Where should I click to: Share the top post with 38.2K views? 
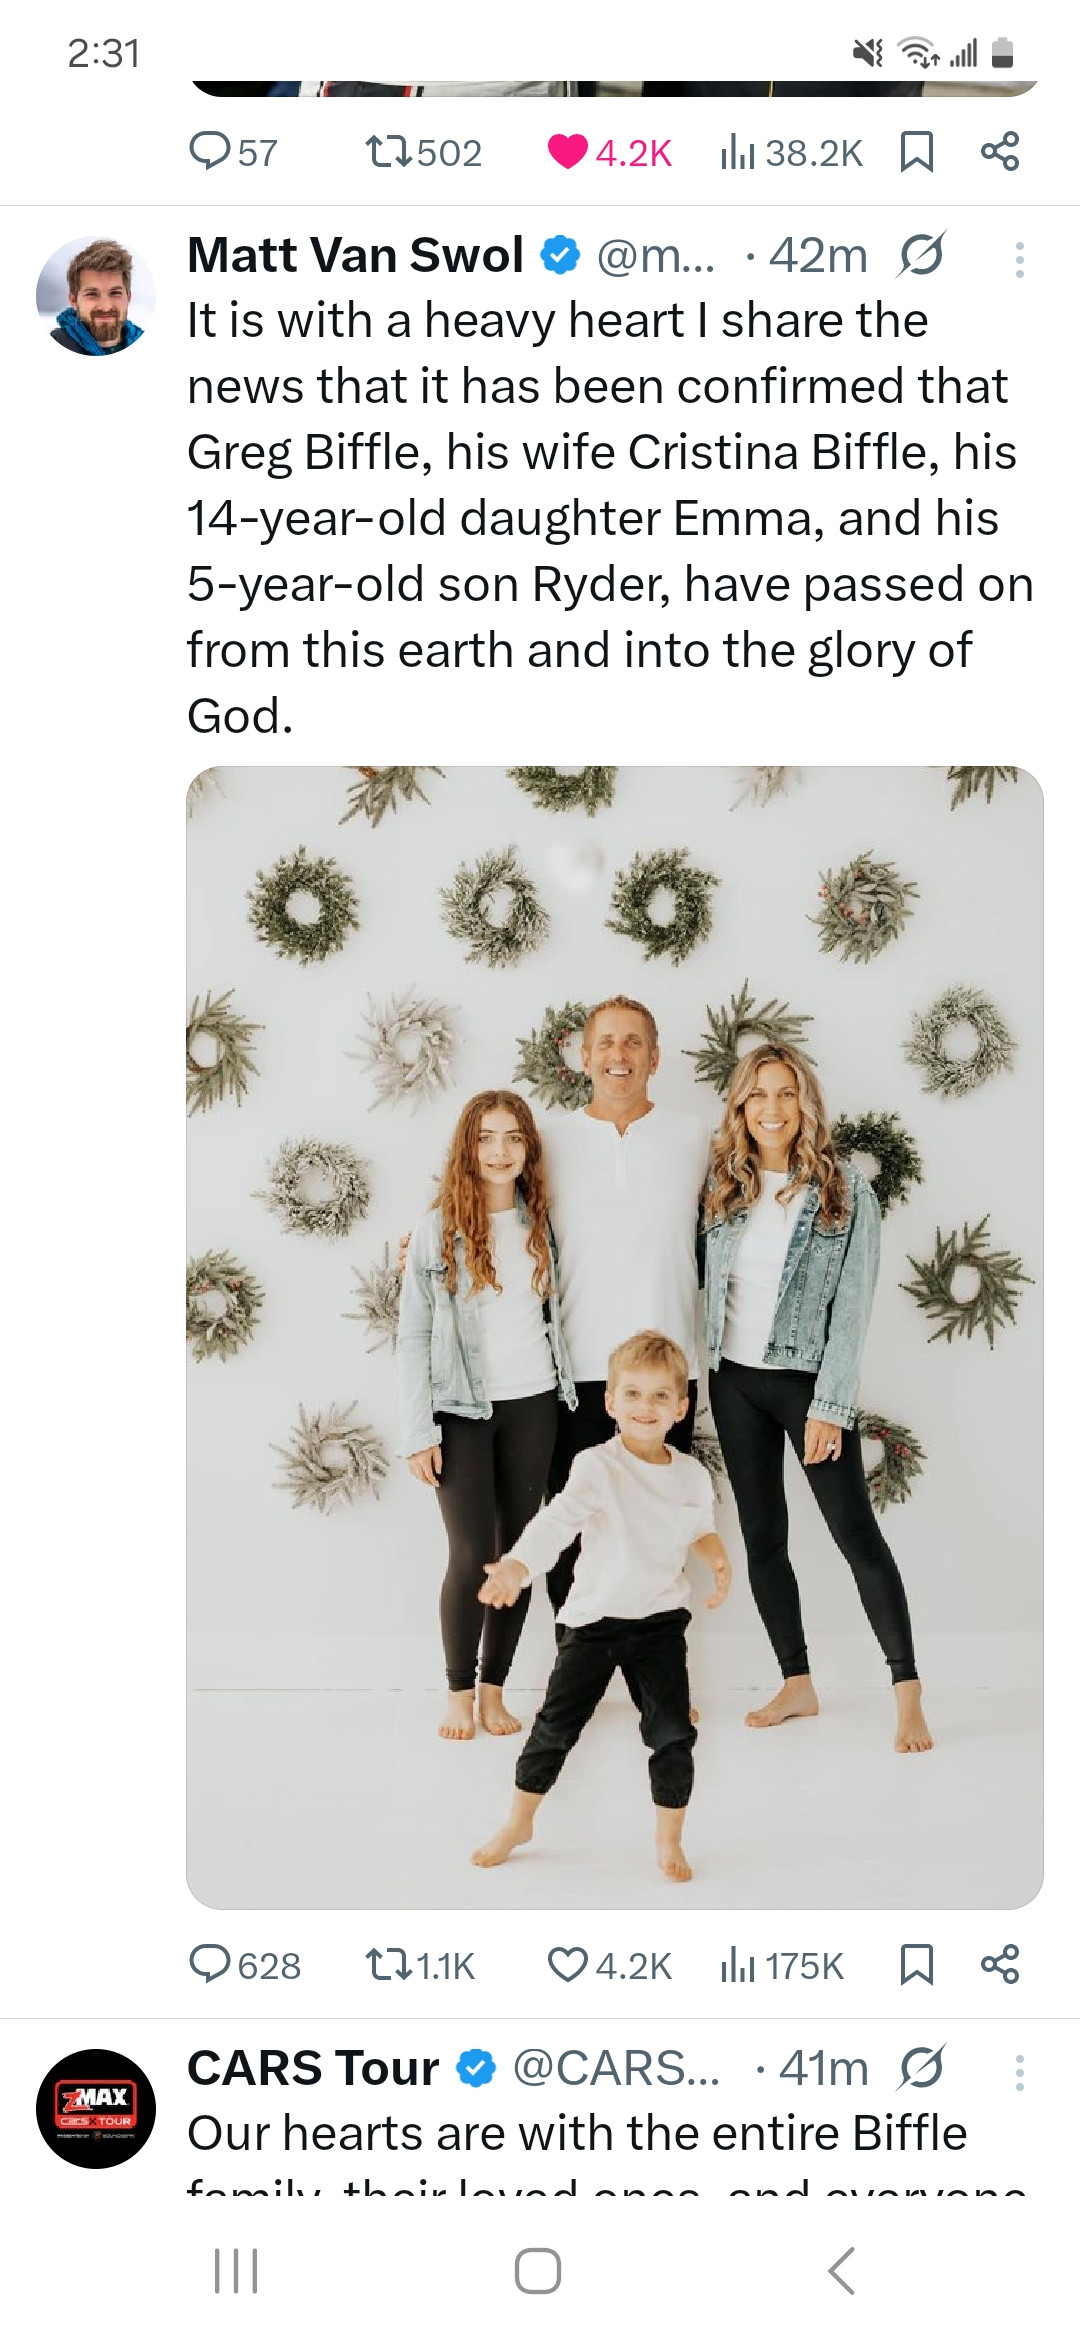[x=1000, y=152]
